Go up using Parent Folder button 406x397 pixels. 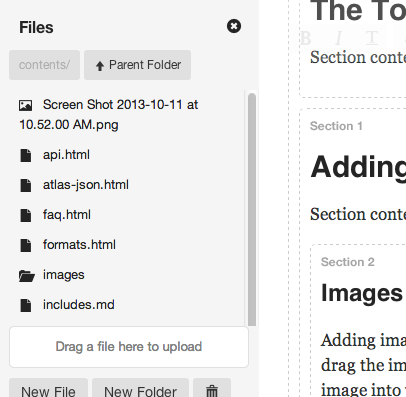tap(137, 65)
